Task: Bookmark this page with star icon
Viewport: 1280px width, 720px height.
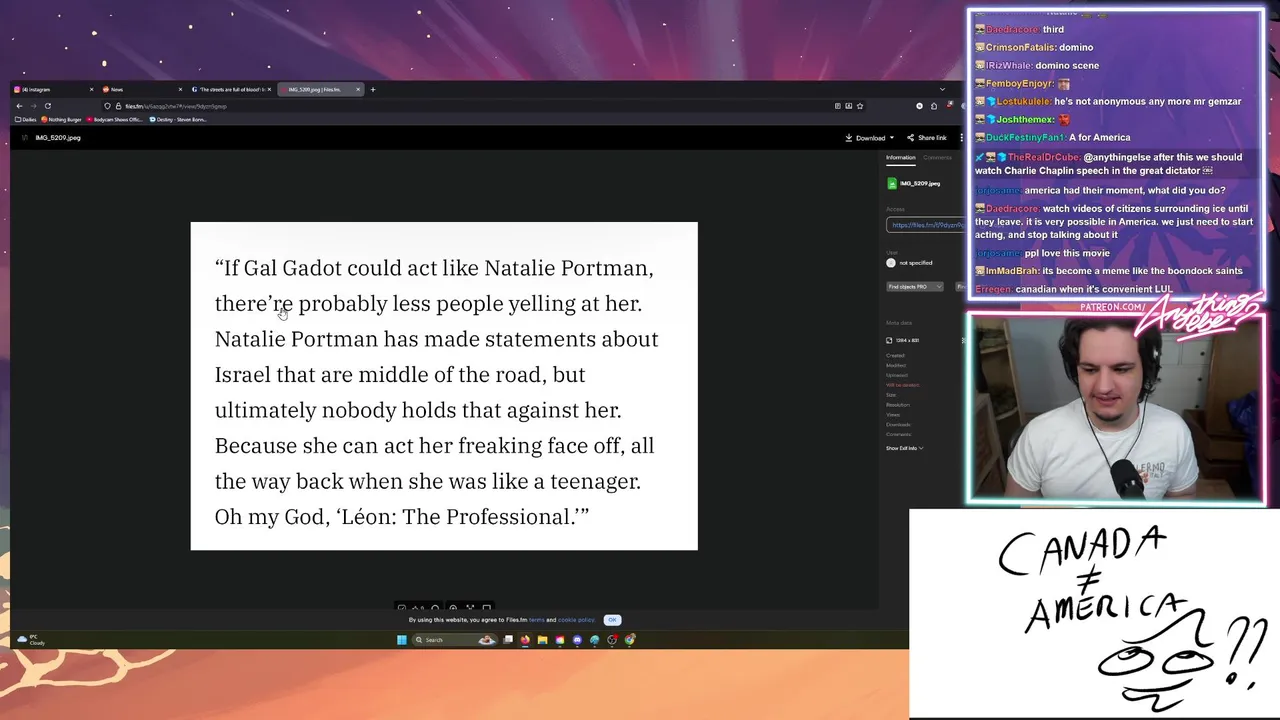Action: coord(860,106)
